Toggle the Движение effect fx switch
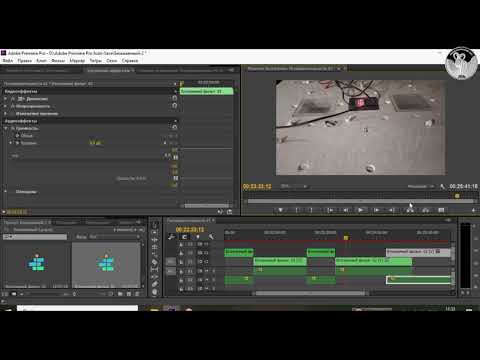This screenshot has width=480, height=360. coord(13,99)
